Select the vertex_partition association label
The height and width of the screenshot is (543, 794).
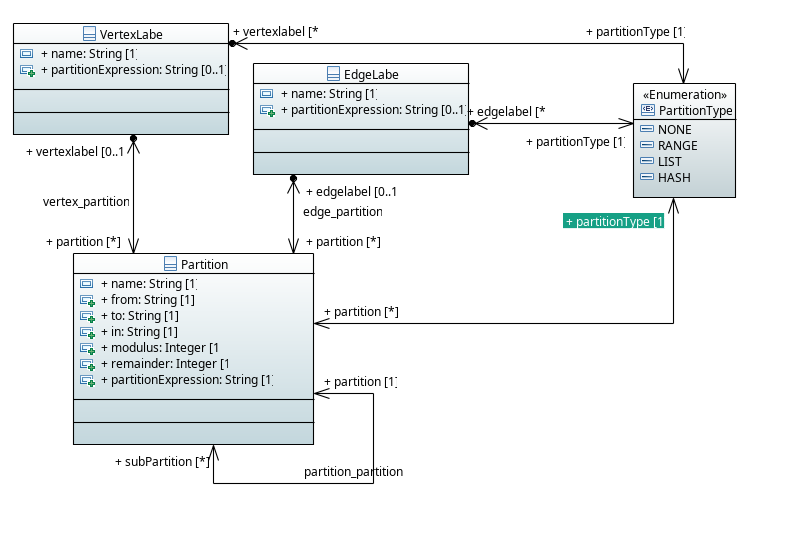[x=86, y=202]
